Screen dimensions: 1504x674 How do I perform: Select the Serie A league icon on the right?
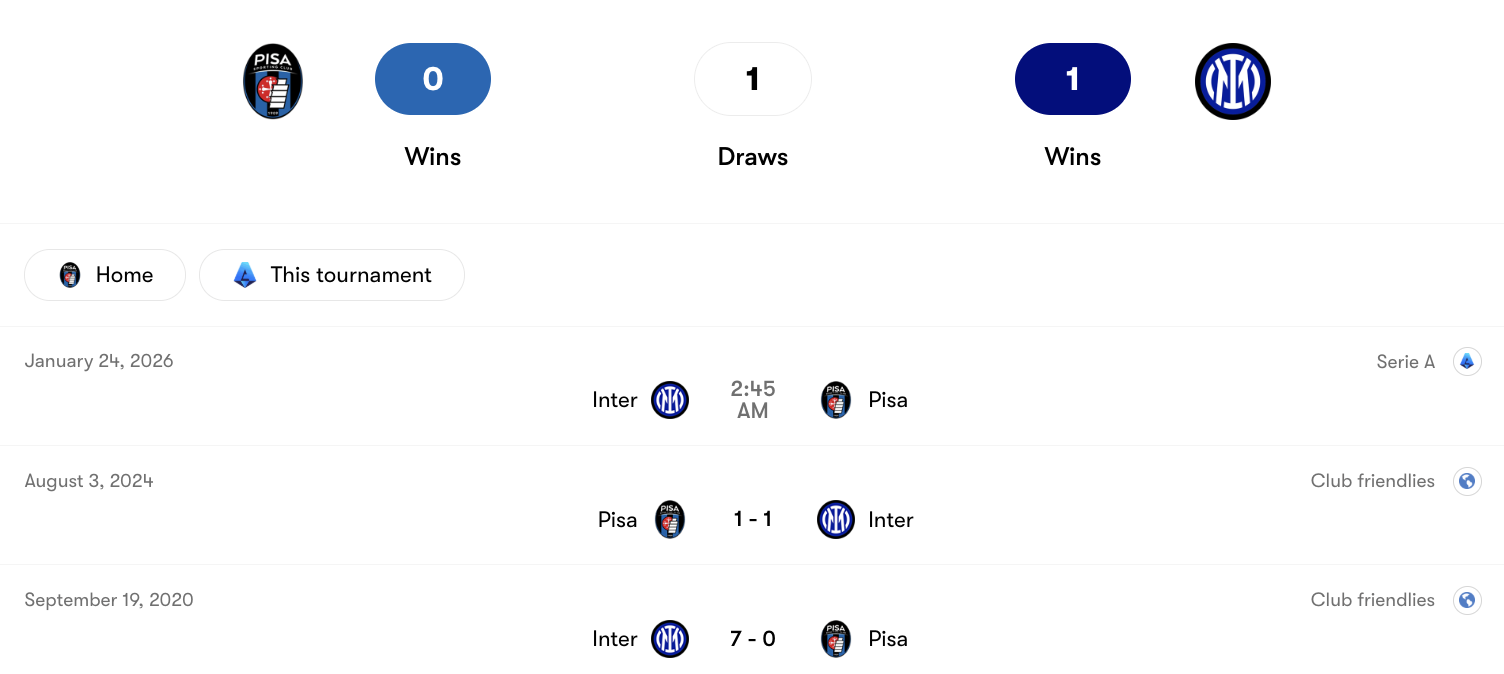pos(1467,361)
